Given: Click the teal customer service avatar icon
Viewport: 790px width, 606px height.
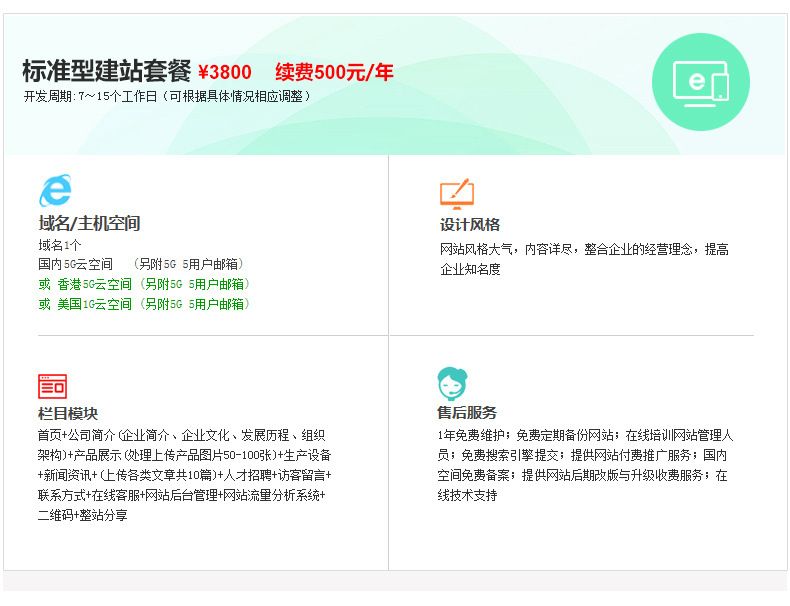Looking at the screenshot, I should 452,383.
